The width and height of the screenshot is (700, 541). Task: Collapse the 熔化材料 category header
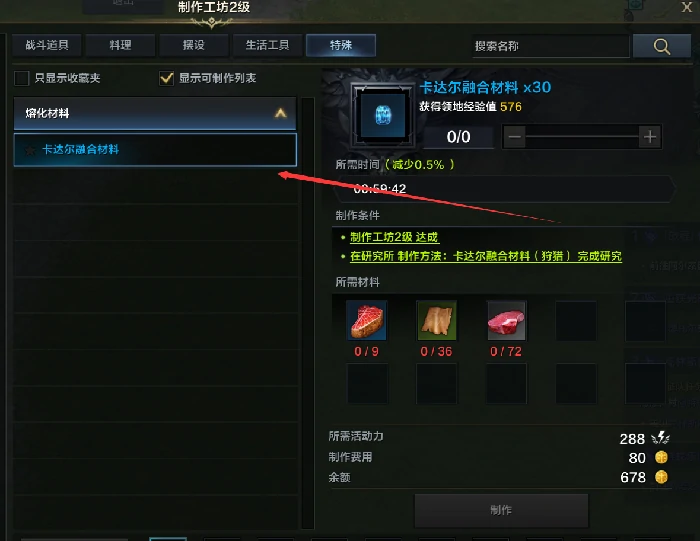coord(155,113)
